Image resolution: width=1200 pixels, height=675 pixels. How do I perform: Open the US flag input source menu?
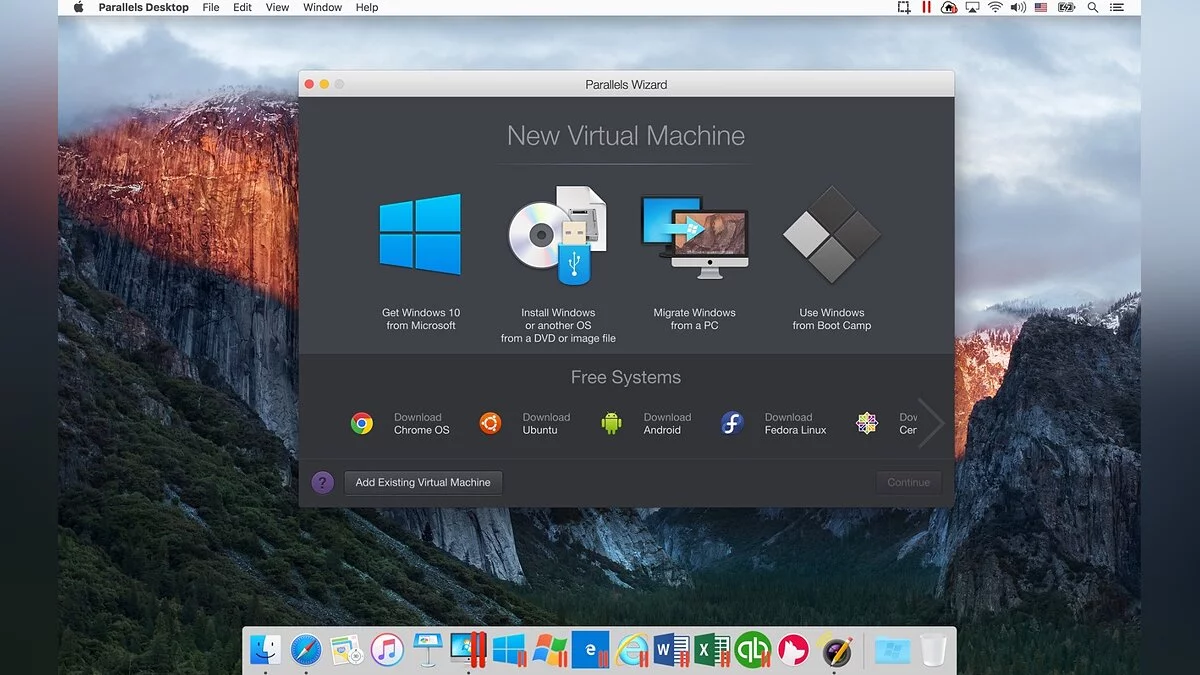pos(1041,7)
